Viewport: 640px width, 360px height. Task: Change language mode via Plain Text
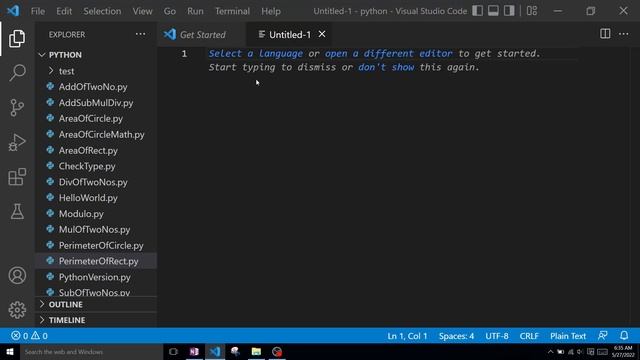click(x=568, y=336)
